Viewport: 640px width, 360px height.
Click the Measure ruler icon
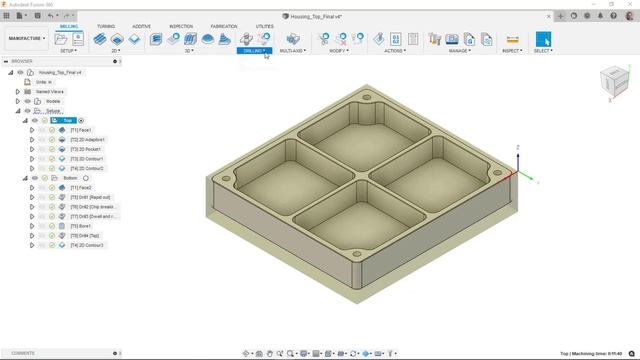(x=512, y=39)
